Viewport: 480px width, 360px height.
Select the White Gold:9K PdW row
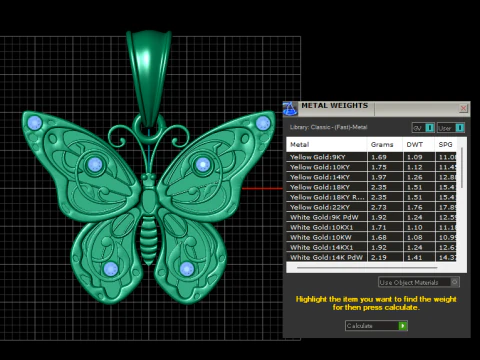click(x=371, y=217)
